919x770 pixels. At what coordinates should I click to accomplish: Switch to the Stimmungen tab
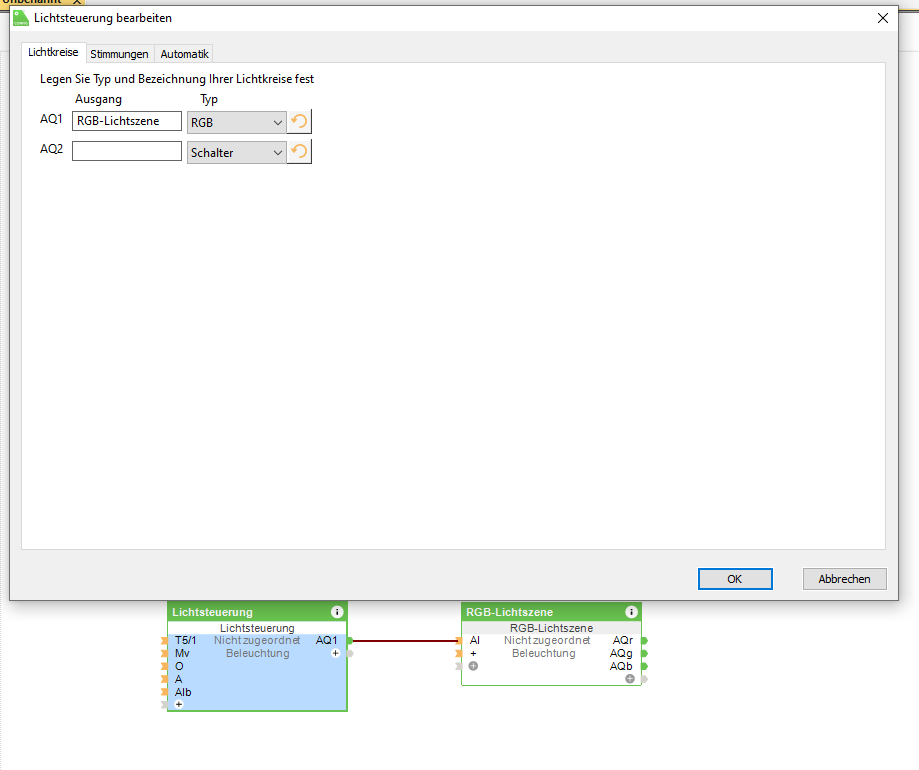pos(120,54)
